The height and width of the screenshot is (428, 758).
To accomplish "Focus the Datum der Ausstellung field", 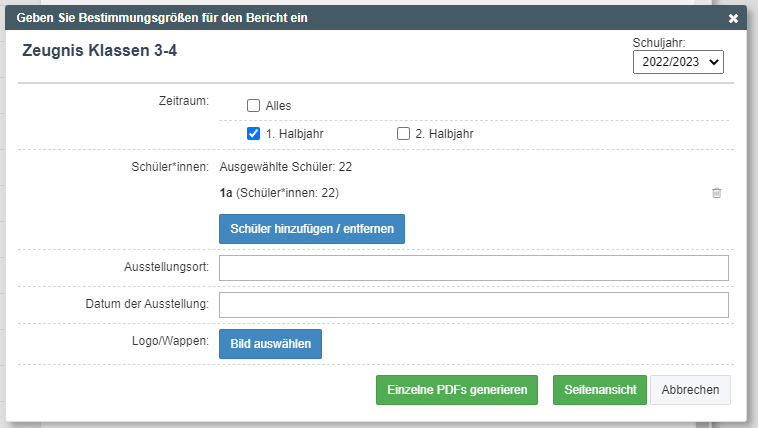I will click(x=474, y=305).
